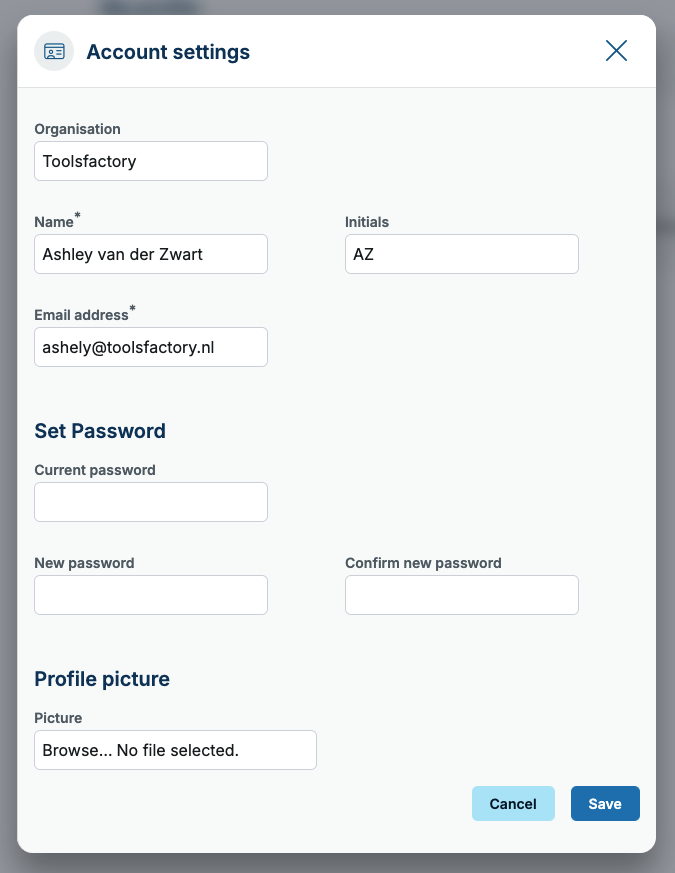Click the Profile picture section heading
675x873 pixels.
point(102,679)
